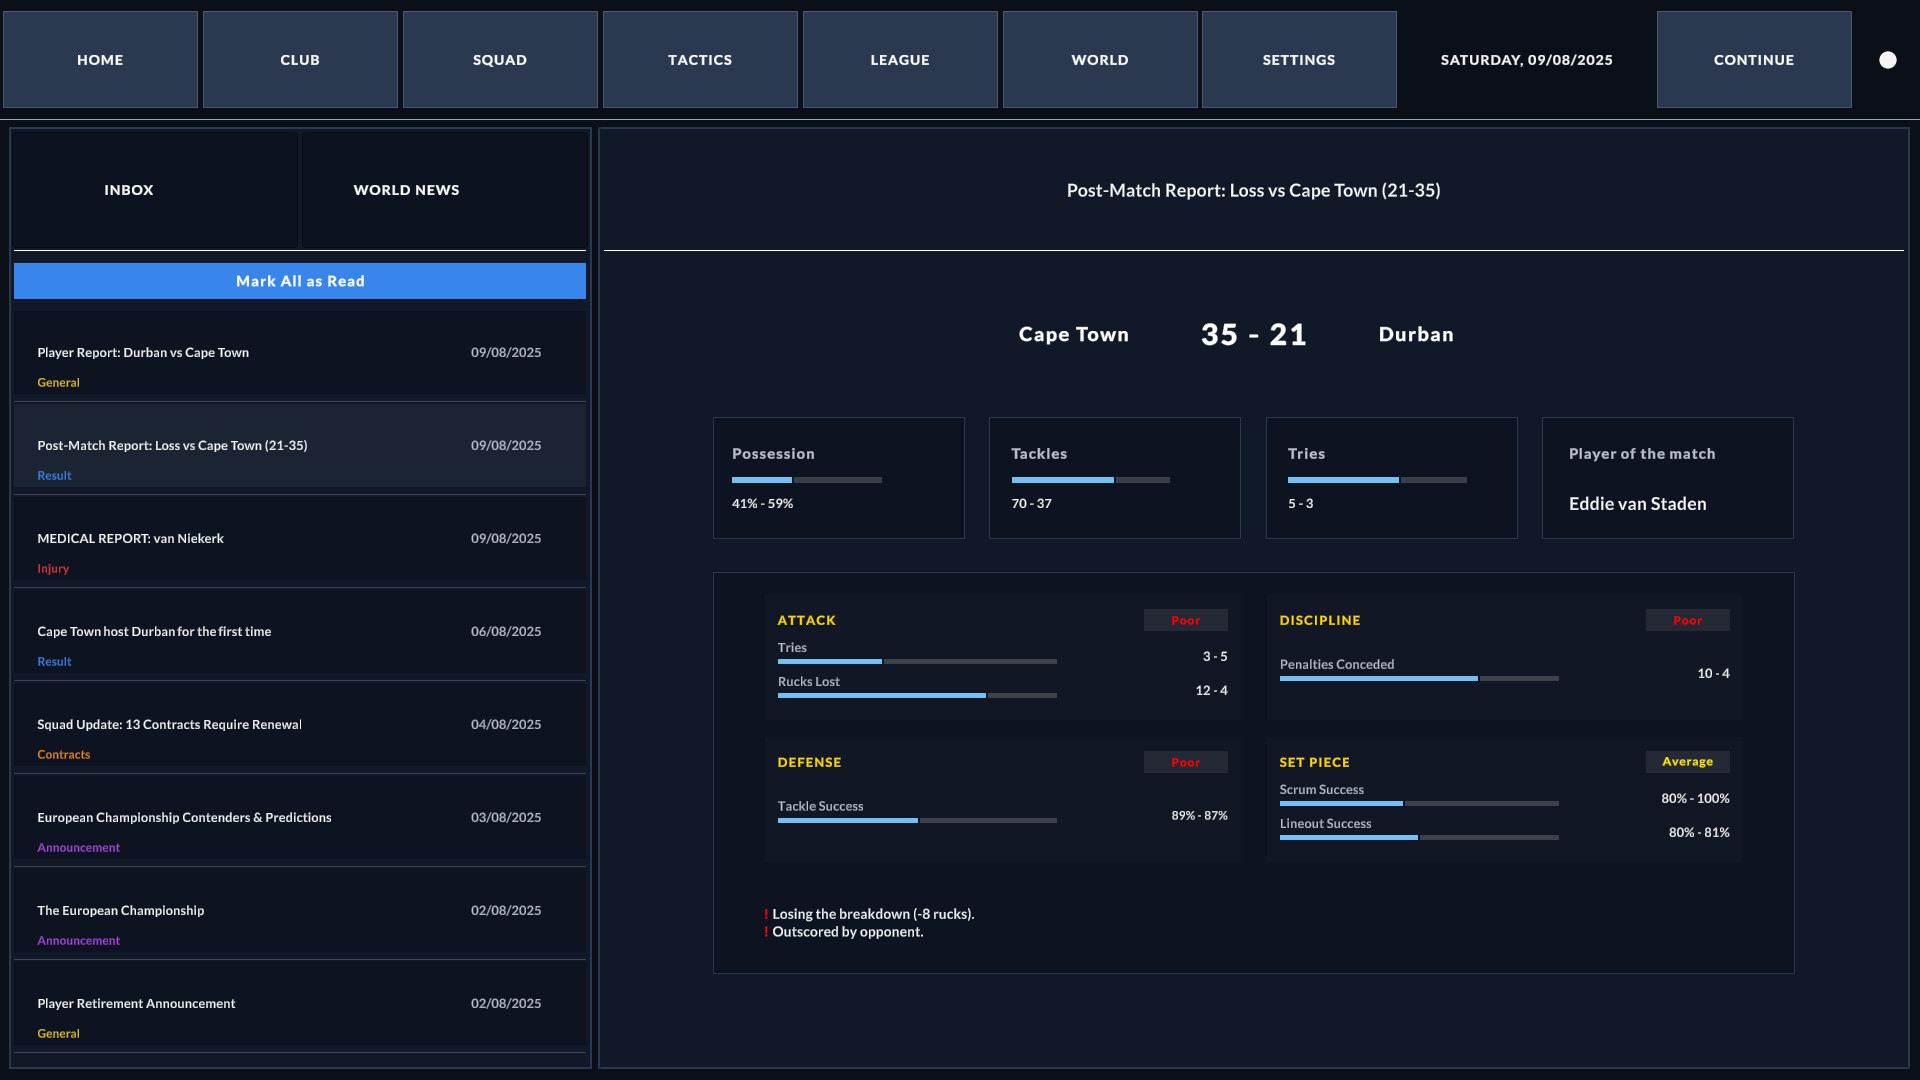Open the WORLD section
The image size is (1920, 1080).
(x=1100, y=60)
